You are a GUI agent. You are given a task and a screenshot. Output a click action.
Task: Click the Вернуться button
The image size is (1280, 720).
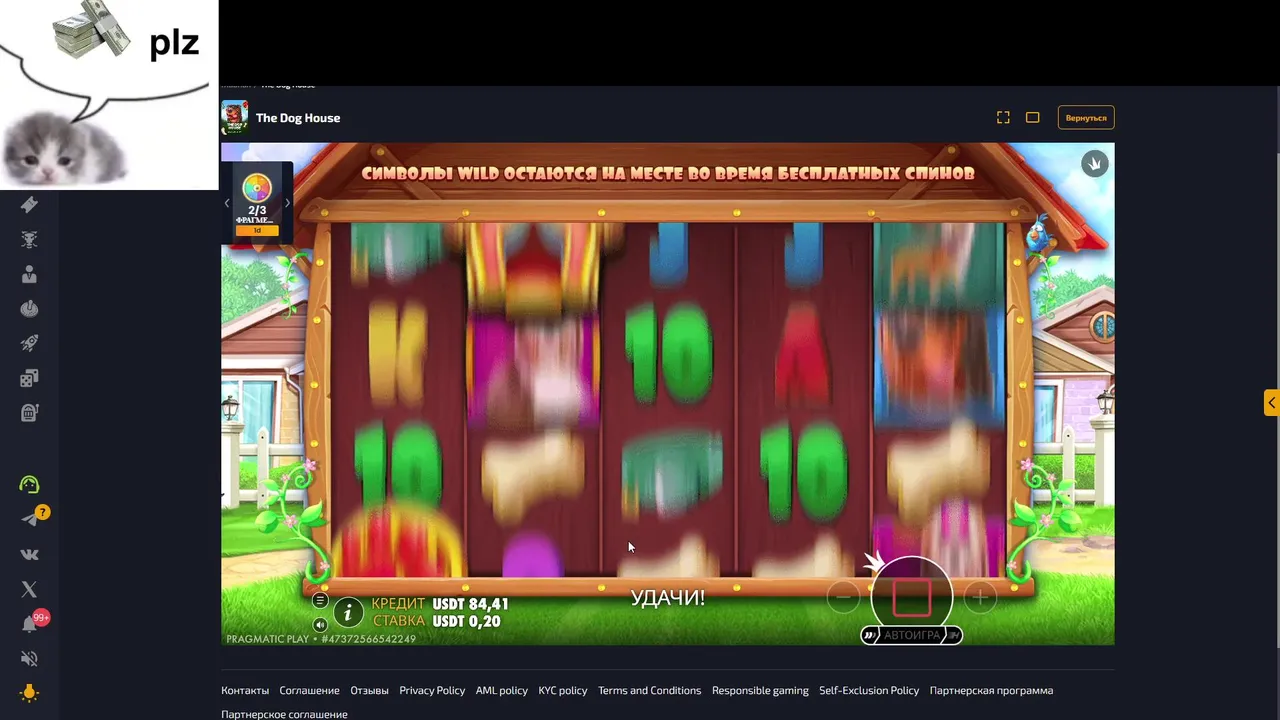point(1086,118)
